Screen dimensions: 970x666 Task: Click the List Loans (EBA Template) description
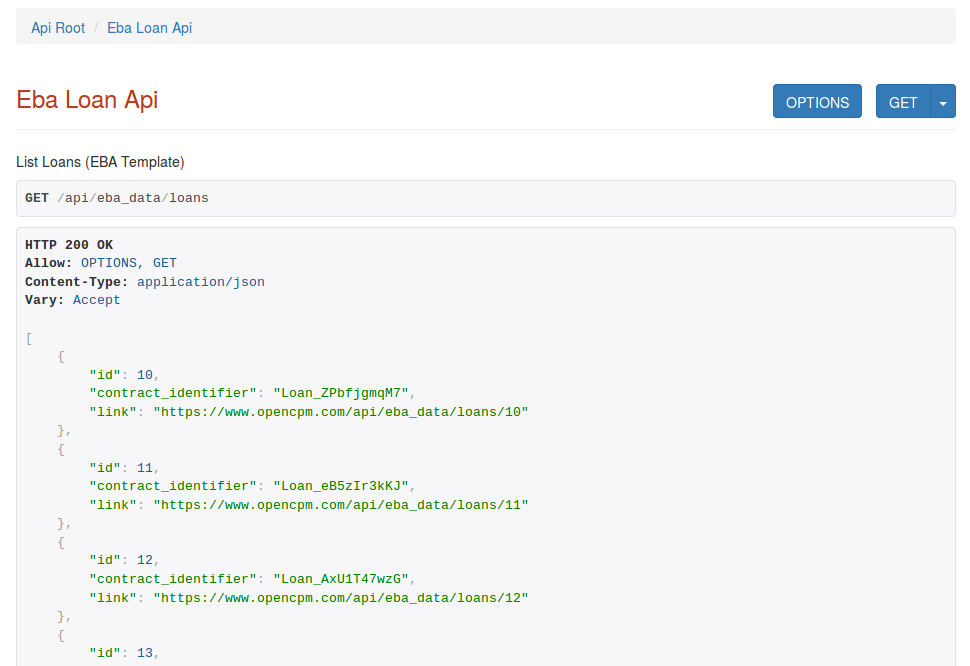pos(100,162)
